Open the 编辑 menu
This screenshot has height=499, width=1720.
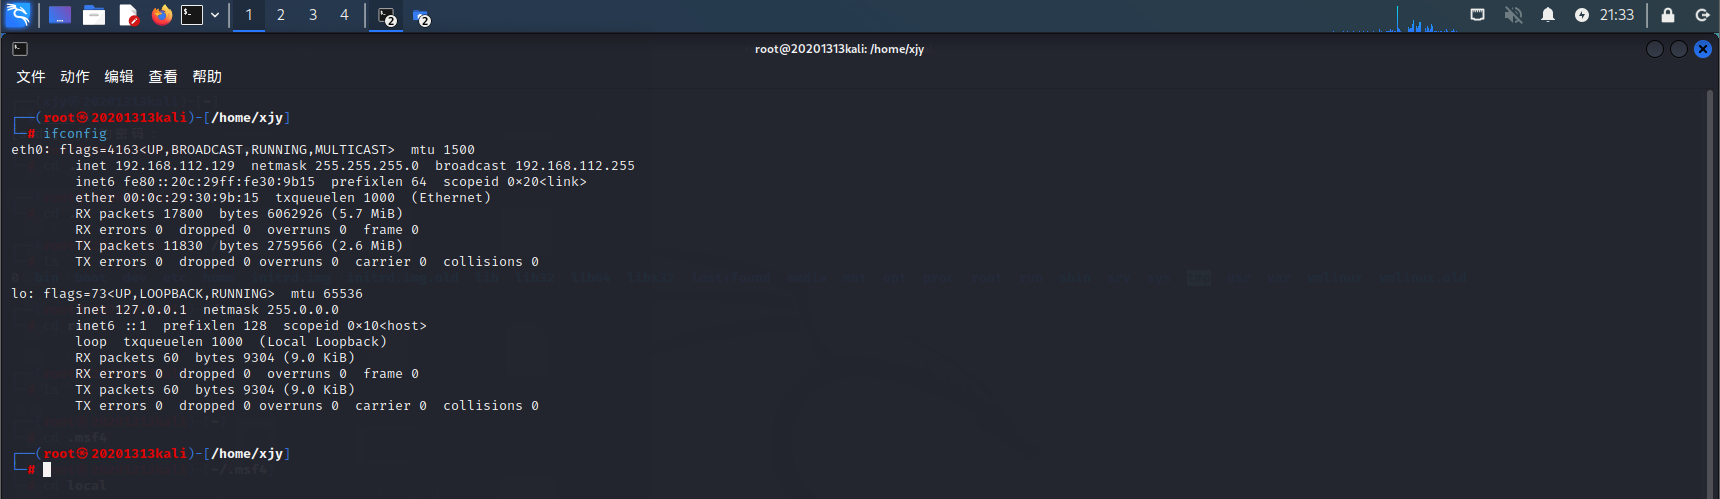pyautogui.click(x=119, y=77)
